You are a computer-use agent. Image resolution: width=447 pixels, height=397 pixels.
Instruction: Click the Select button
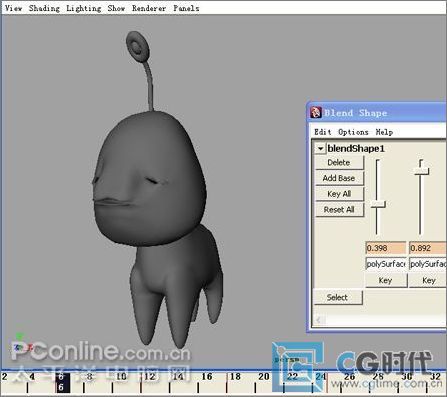pos(337,297)
